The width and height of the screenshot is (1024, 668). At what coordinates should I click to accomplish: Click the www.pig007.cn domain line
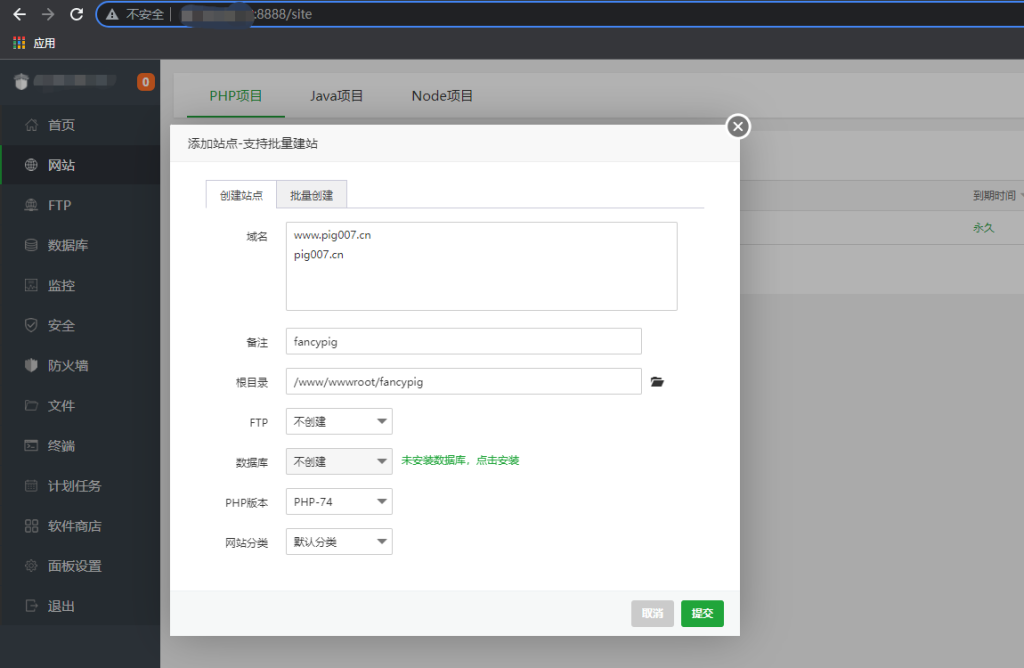(x=332, y=235)
